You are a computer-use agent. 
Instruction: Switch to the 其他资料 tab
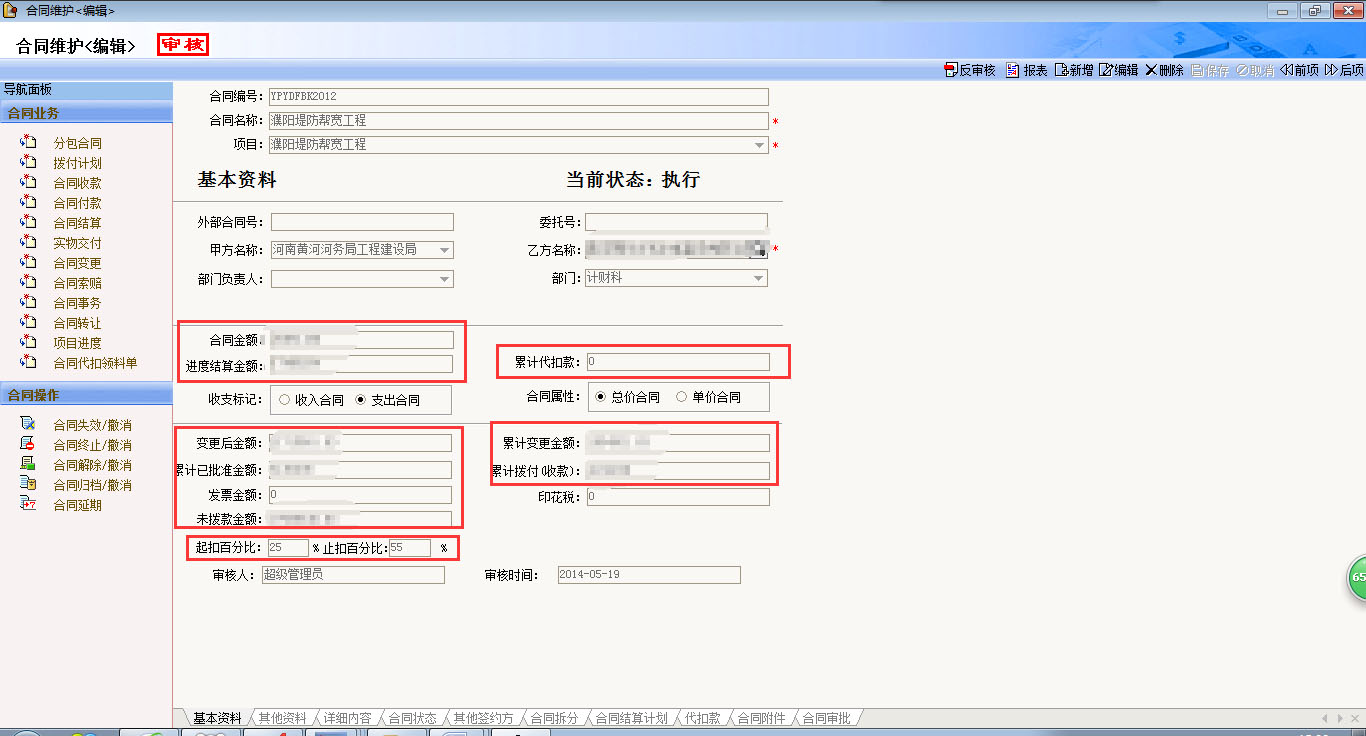point(282,718)
